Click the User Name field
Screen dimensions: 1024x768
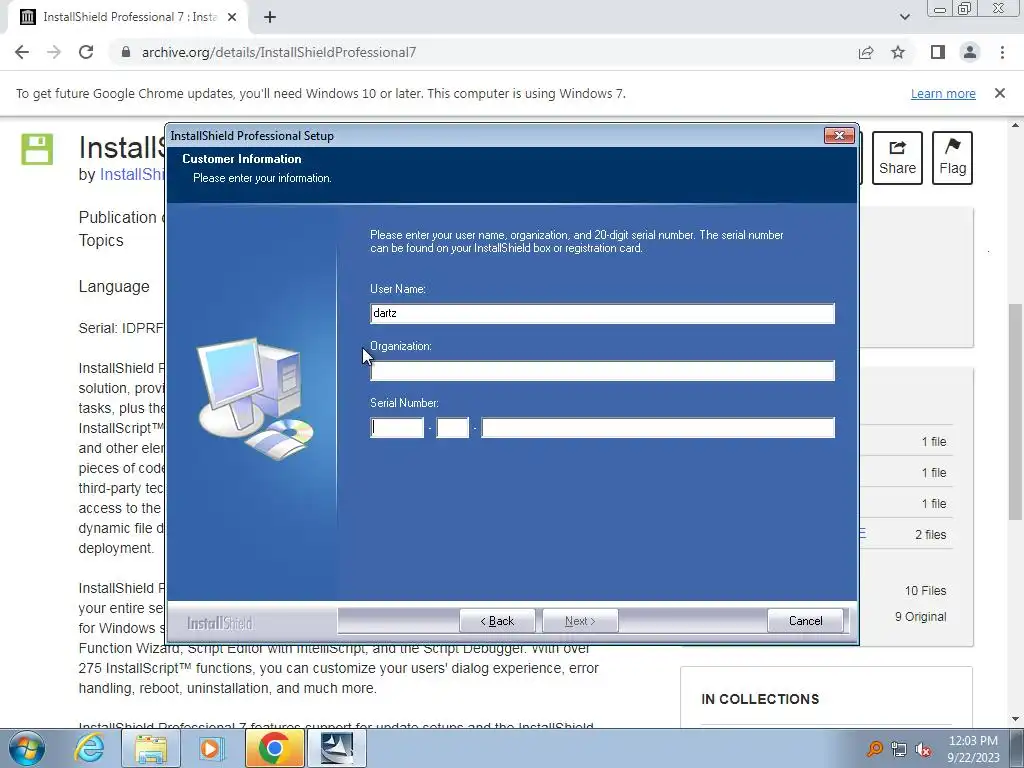pos(602,313)
